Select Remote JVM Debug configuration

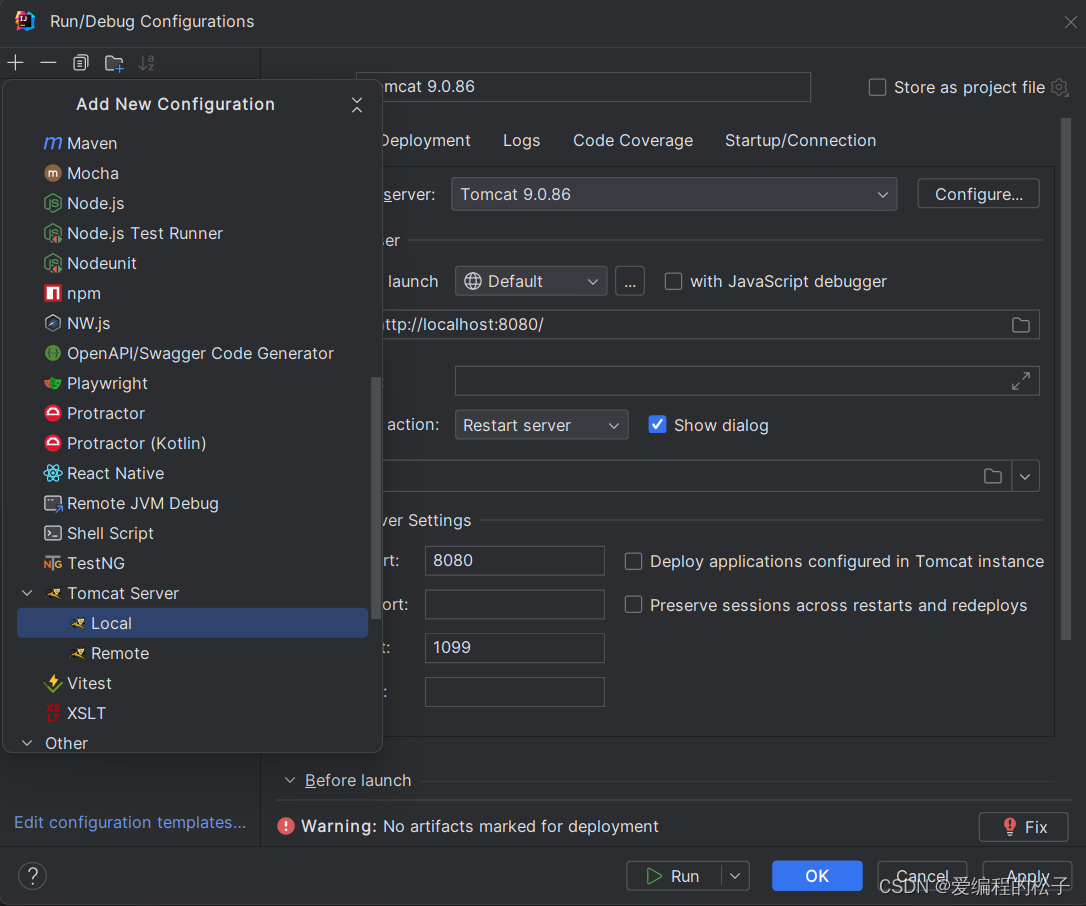pos(193,504)
